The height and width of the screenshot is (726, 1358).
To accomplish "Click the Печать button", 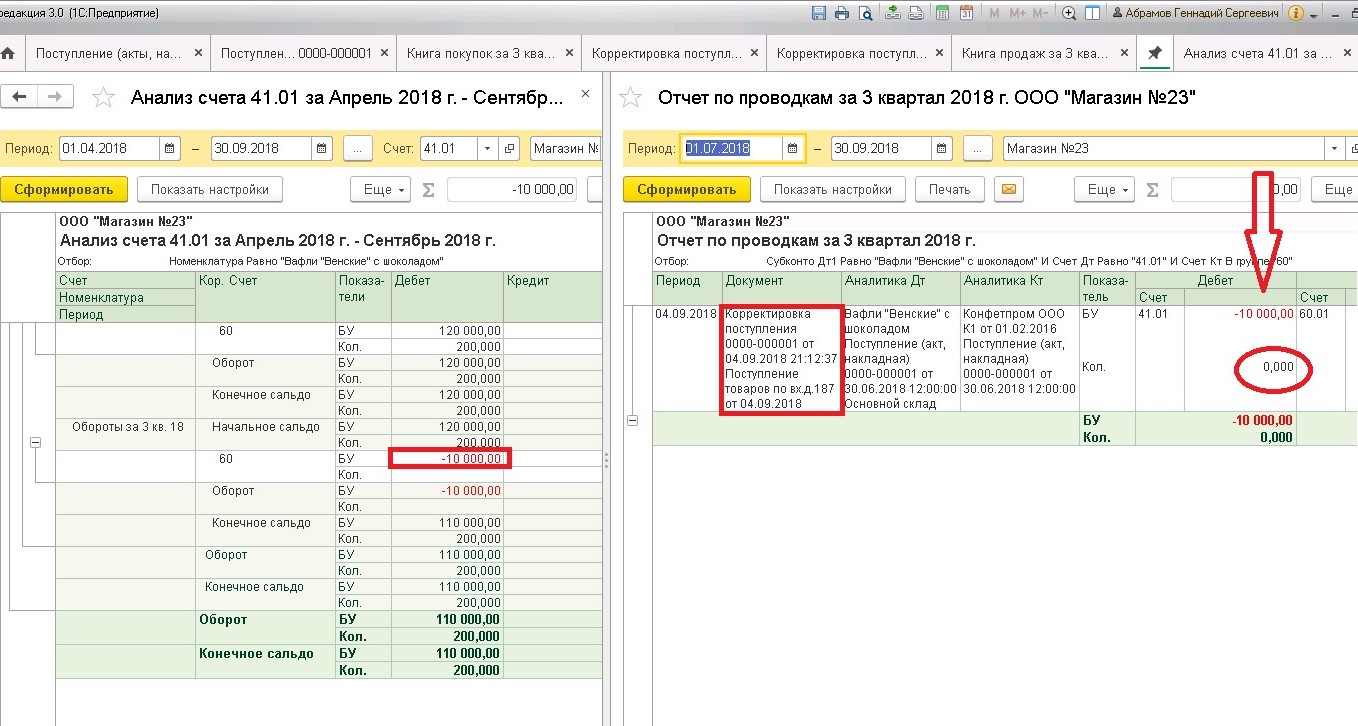I will click(949, 189).
